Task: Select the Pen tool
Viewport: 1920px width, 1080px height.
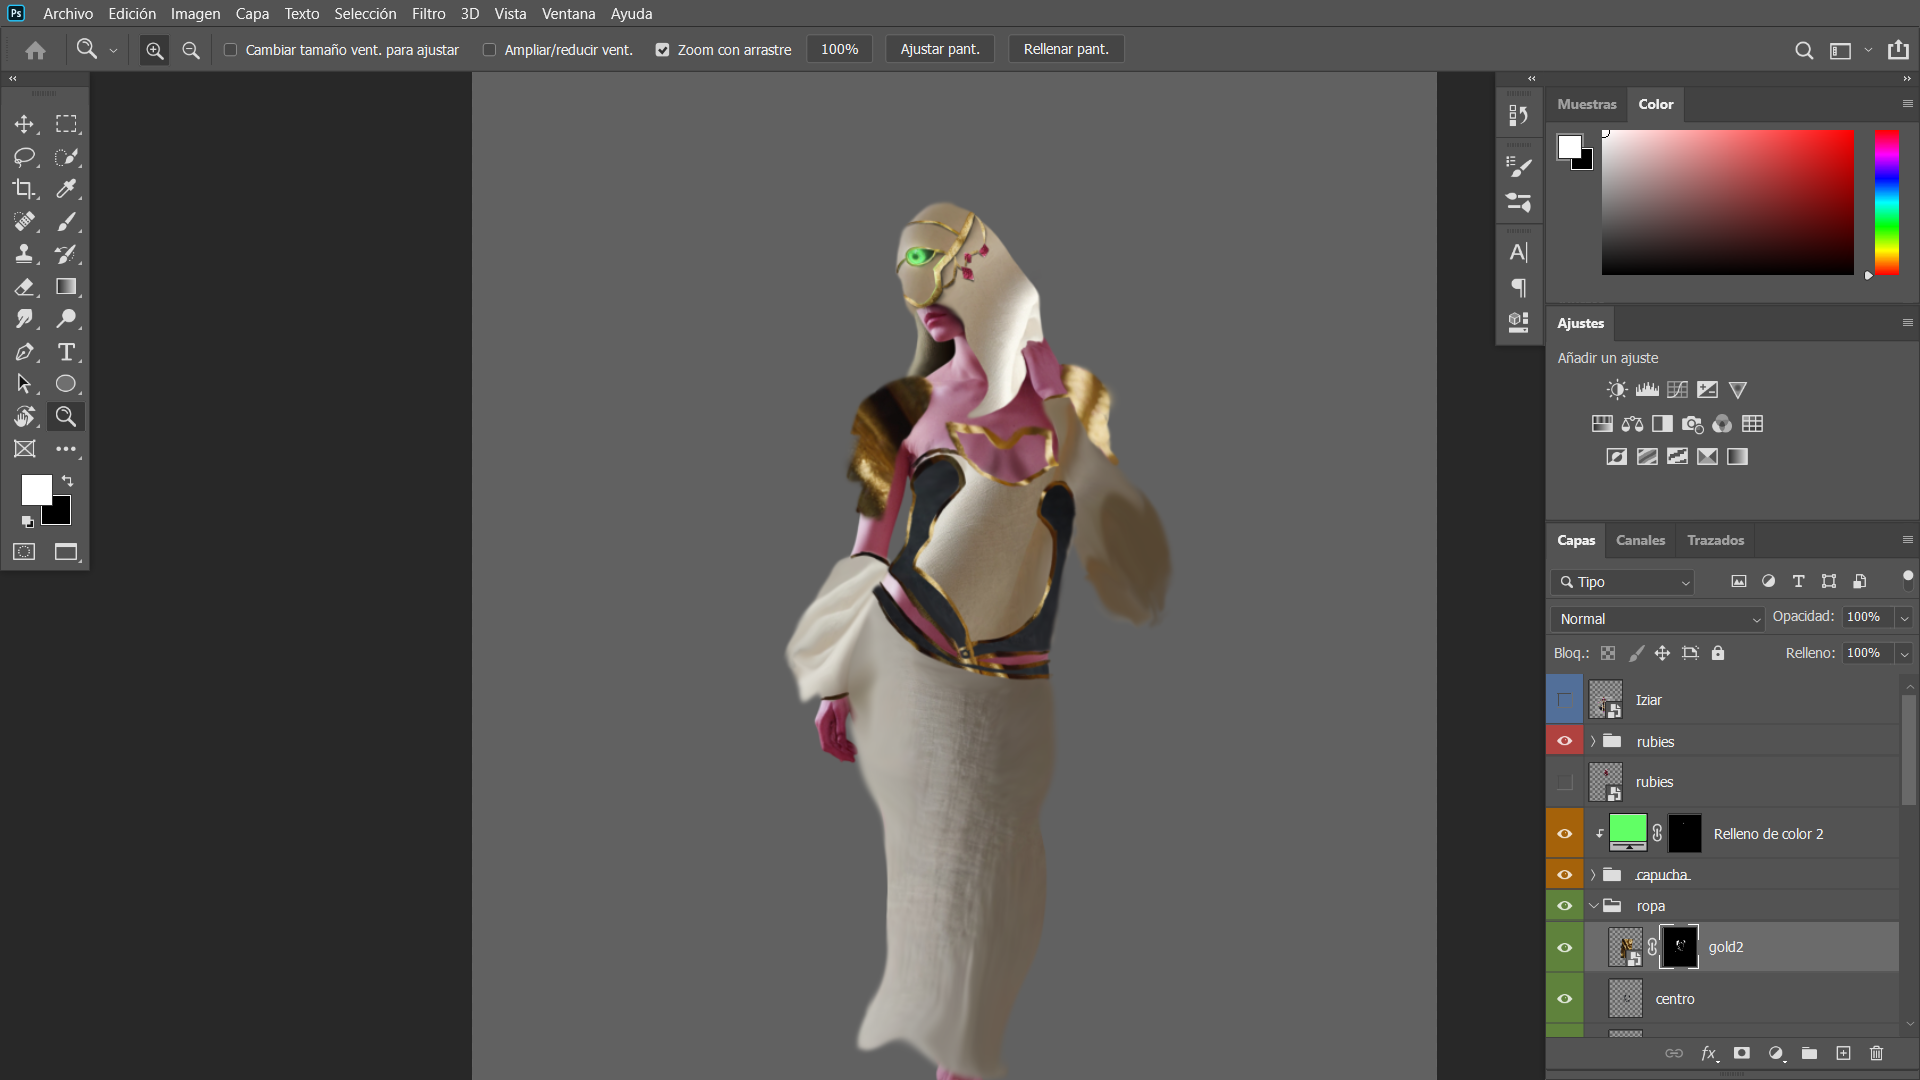Action: [x=24, y=352]
